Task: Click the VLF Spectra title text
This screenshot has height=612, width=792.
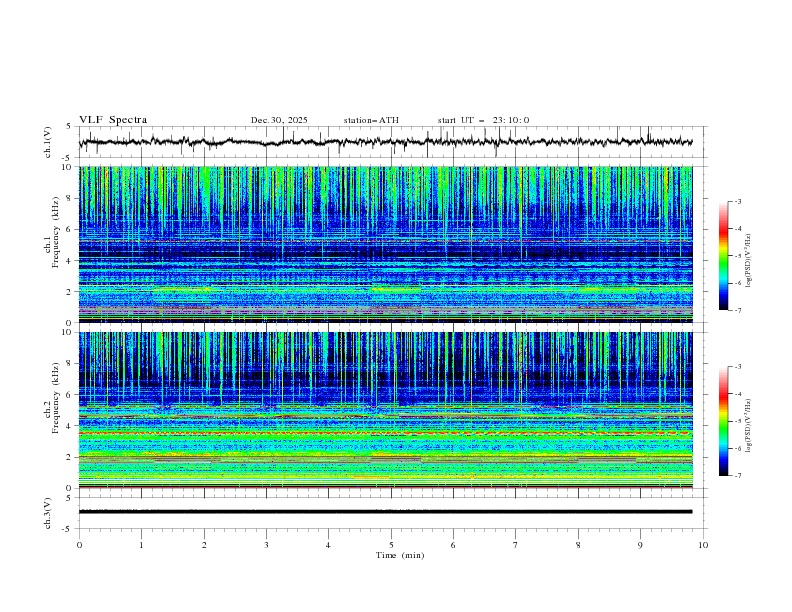Action: coord(113,120)
